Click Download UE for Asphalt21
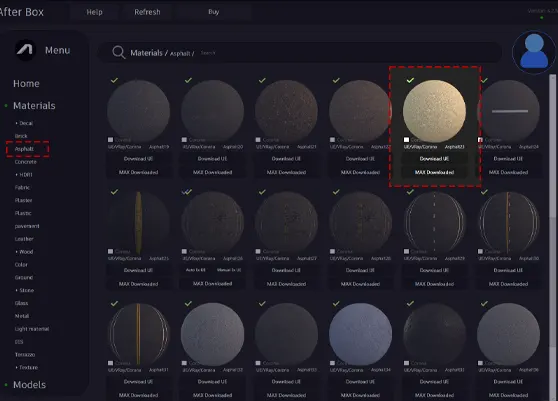This screenshot has width=558, height=401. click(286, 159)
